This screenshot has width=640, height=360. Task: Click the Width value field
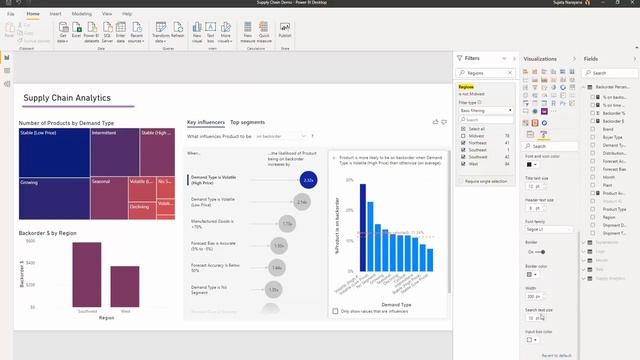tap(534, 297)
